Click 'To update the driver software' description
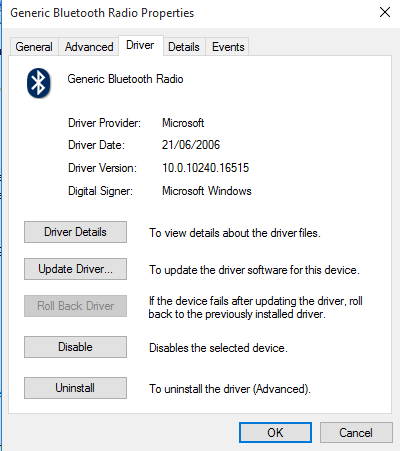This screenshot has height=451, width=400. (254, 270)
